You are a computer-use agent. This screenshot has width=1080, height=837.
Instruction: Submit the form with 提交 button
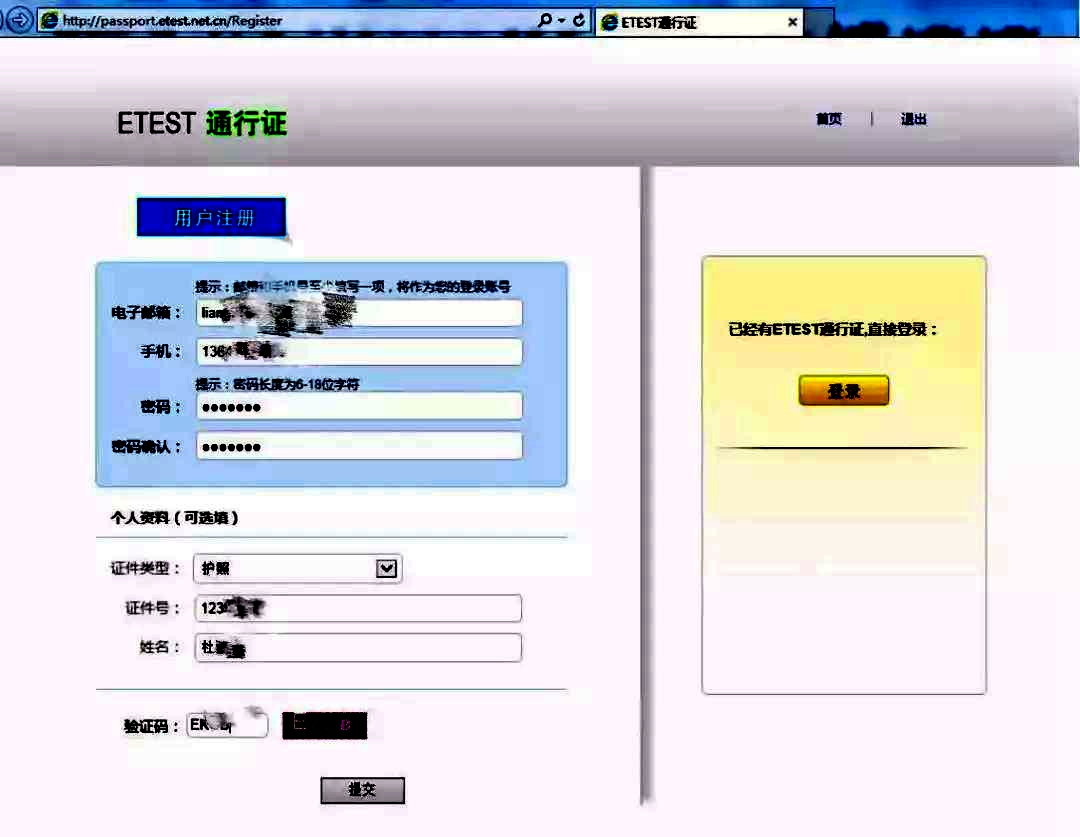[x=362, y=790]
